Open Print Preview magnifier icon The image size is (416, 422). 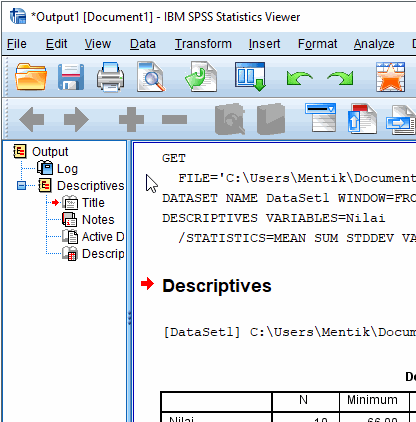151,77
